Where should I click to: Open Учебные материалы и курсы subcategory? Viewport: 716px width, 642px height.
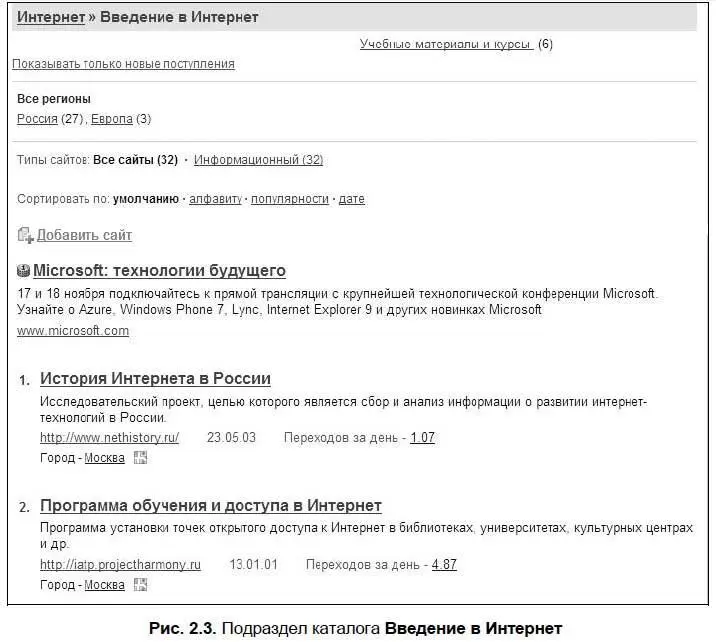pos(447,44)
